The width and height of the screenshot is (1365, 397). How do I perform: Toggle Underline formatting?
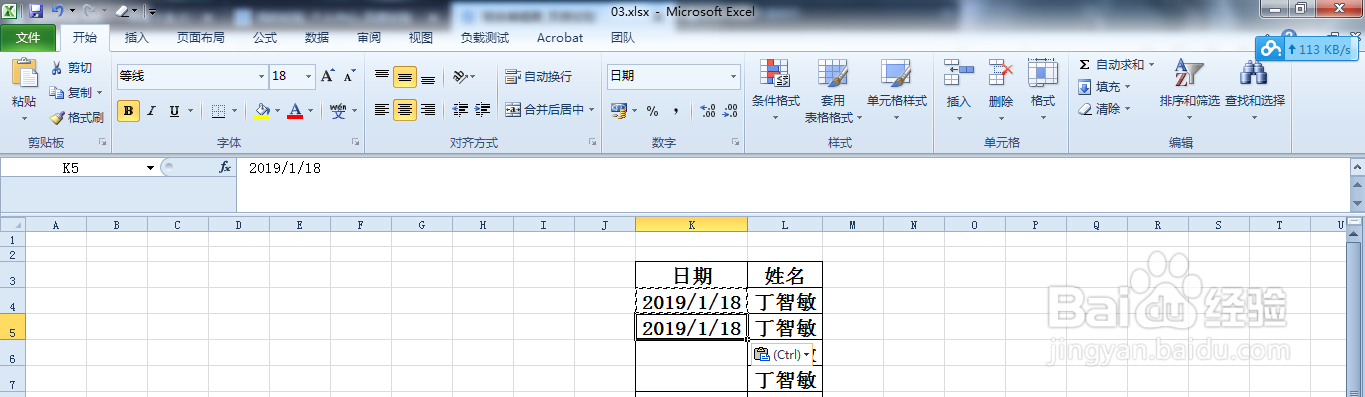coord(174,110)
